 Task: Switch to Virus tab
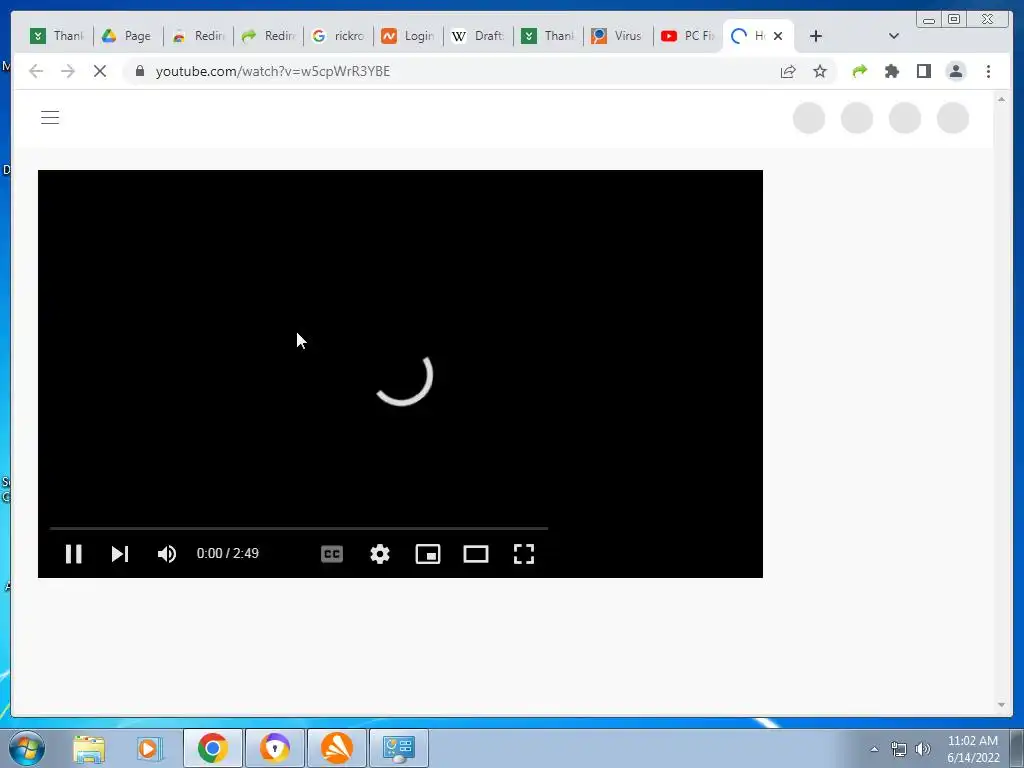pyautogui.click(x=618, y=36)
